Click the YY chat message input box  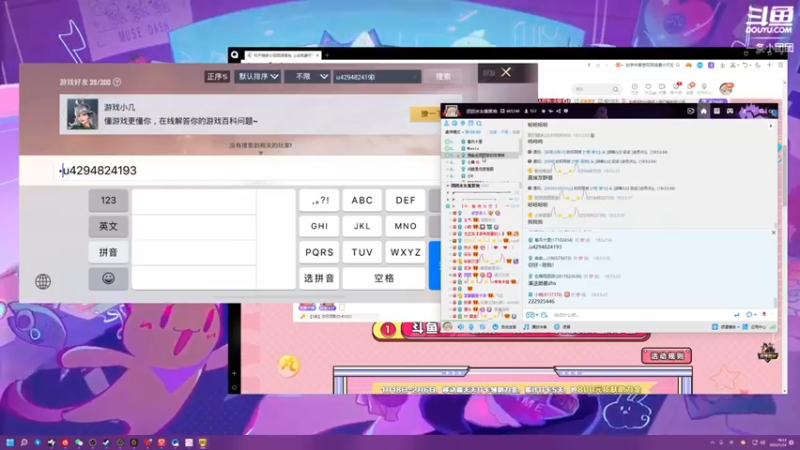(x=640, y=315)
